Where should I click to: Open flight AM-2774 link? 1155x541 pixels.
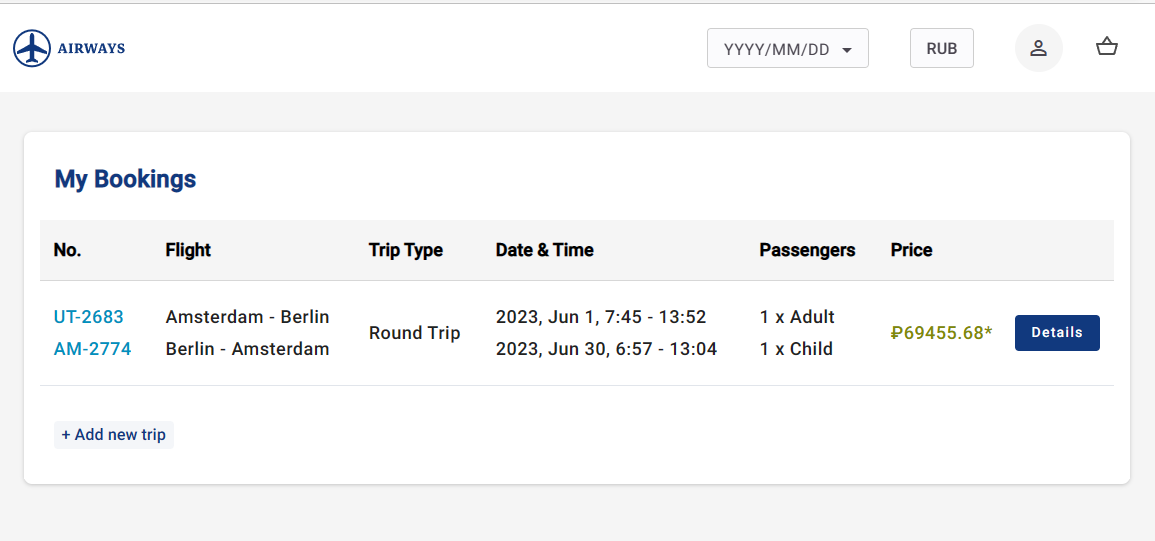click(x=92, y=349)
